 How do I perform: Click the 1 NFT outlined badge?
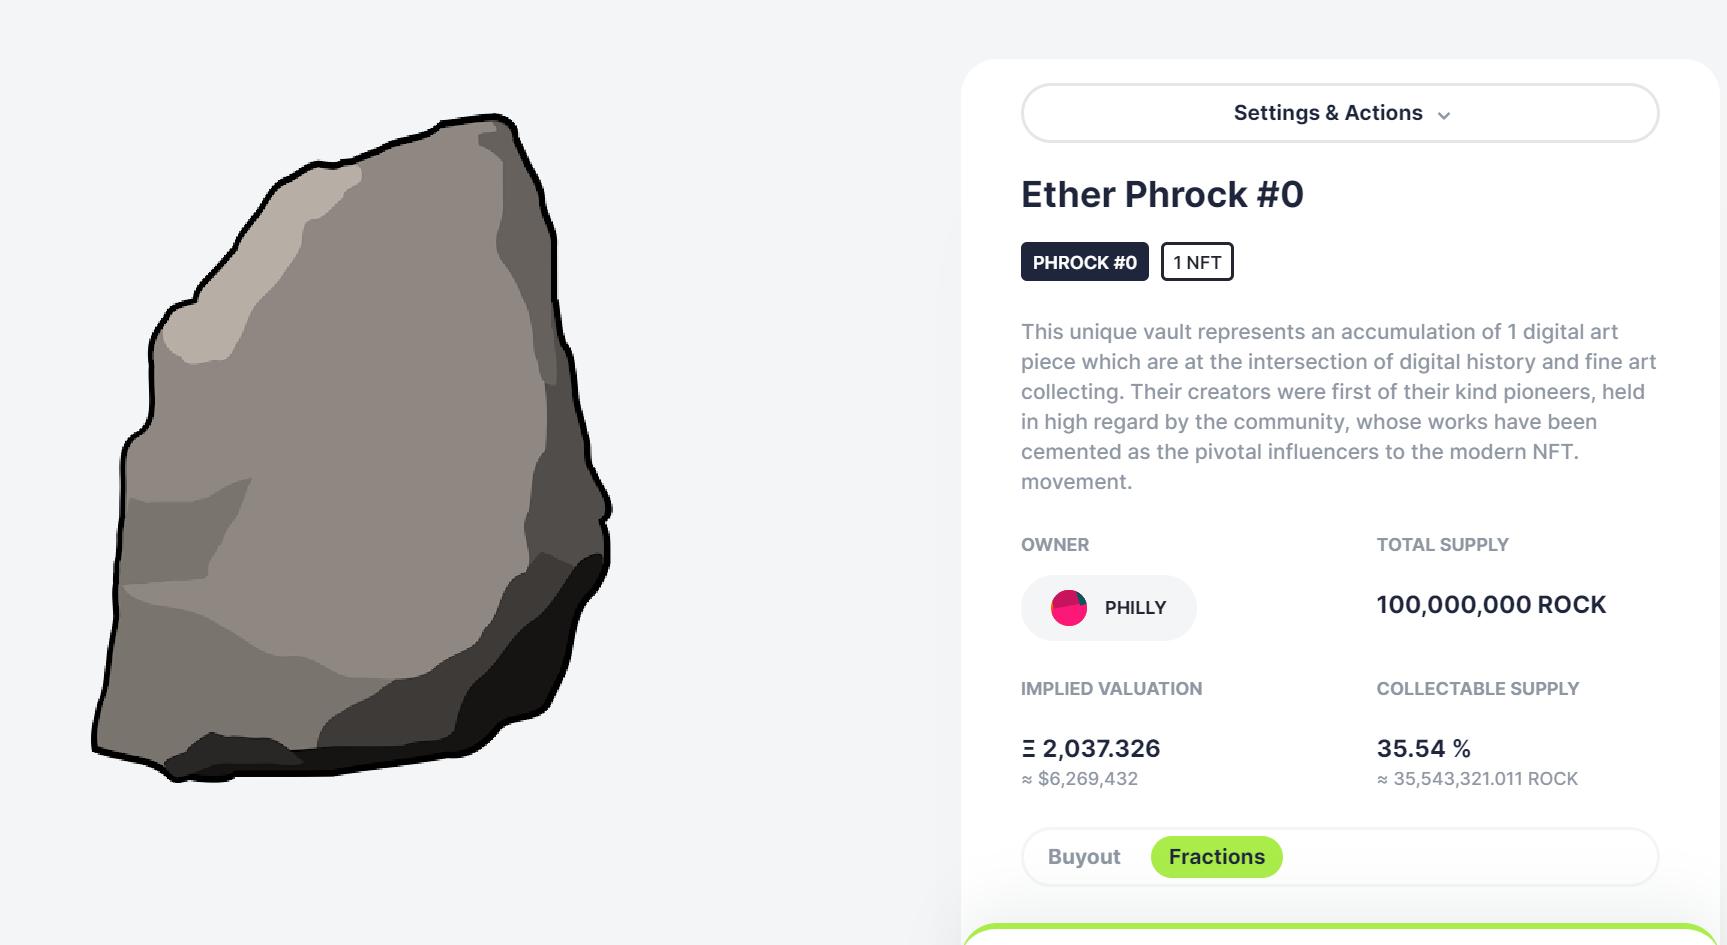(1197, 262)
